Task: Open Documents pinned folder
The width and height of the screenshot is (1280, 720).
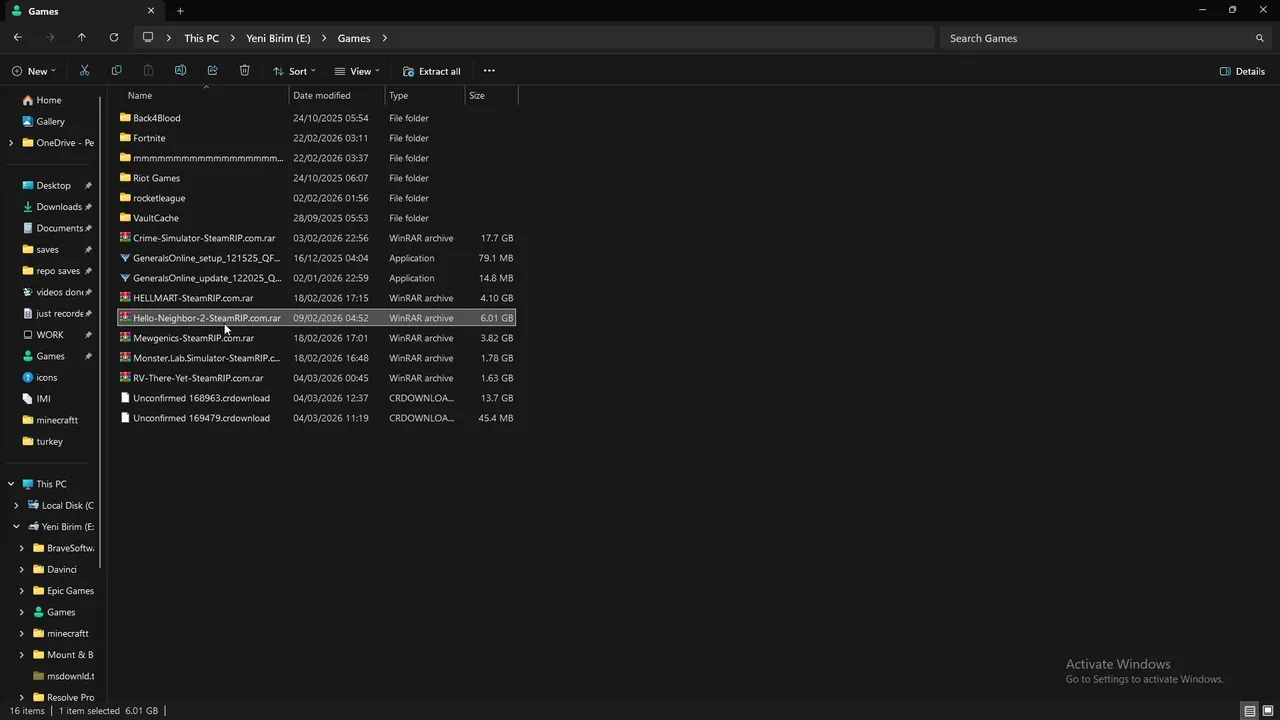Action: coord(59,228)
